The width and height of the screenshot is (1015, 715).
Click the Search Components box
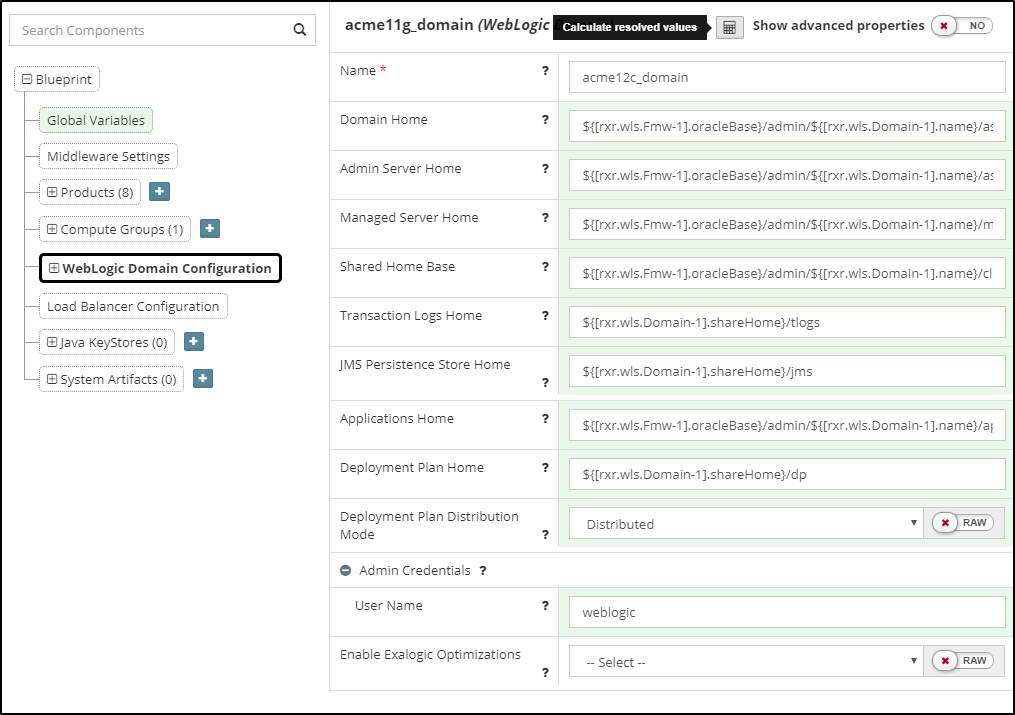tap(150, 30)
